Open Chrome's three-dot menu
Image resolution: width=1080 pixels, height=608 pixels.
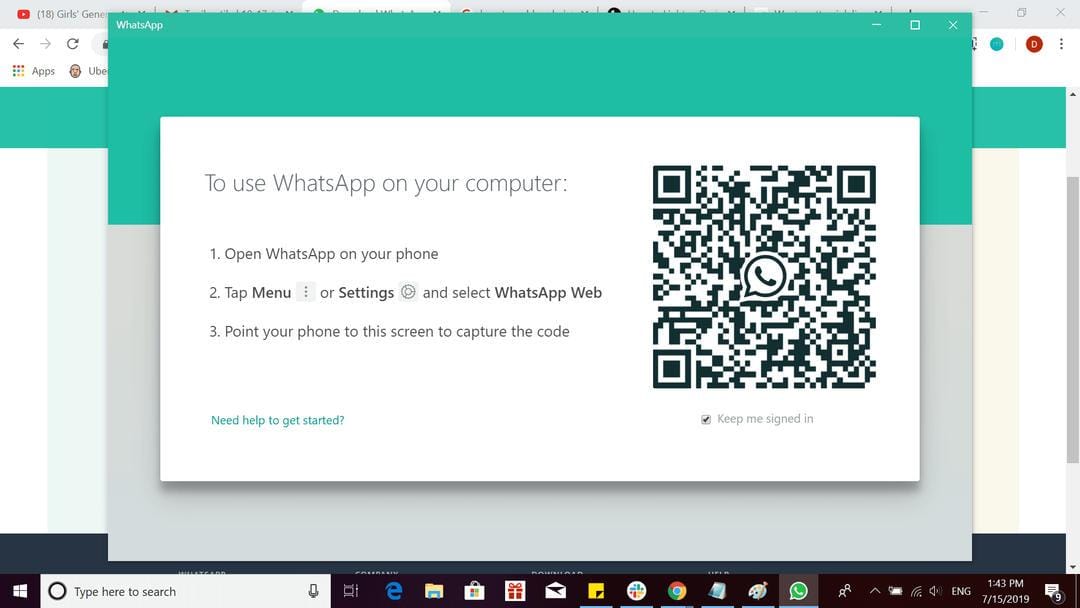click(x=1061, y=44)
